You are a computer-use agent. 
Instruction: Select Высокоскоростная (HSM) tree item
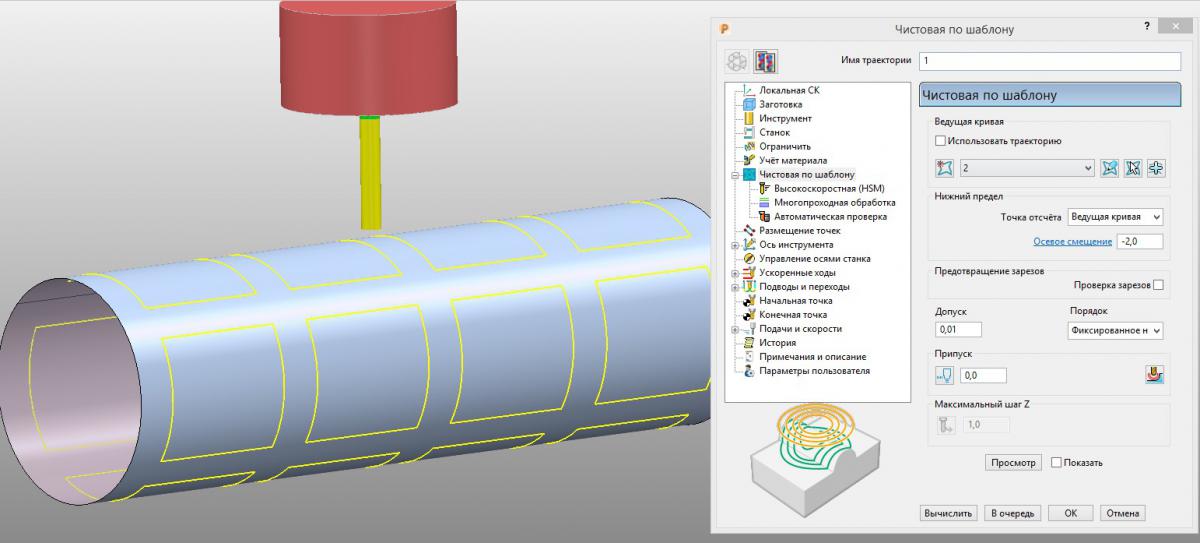click(821, 188)
